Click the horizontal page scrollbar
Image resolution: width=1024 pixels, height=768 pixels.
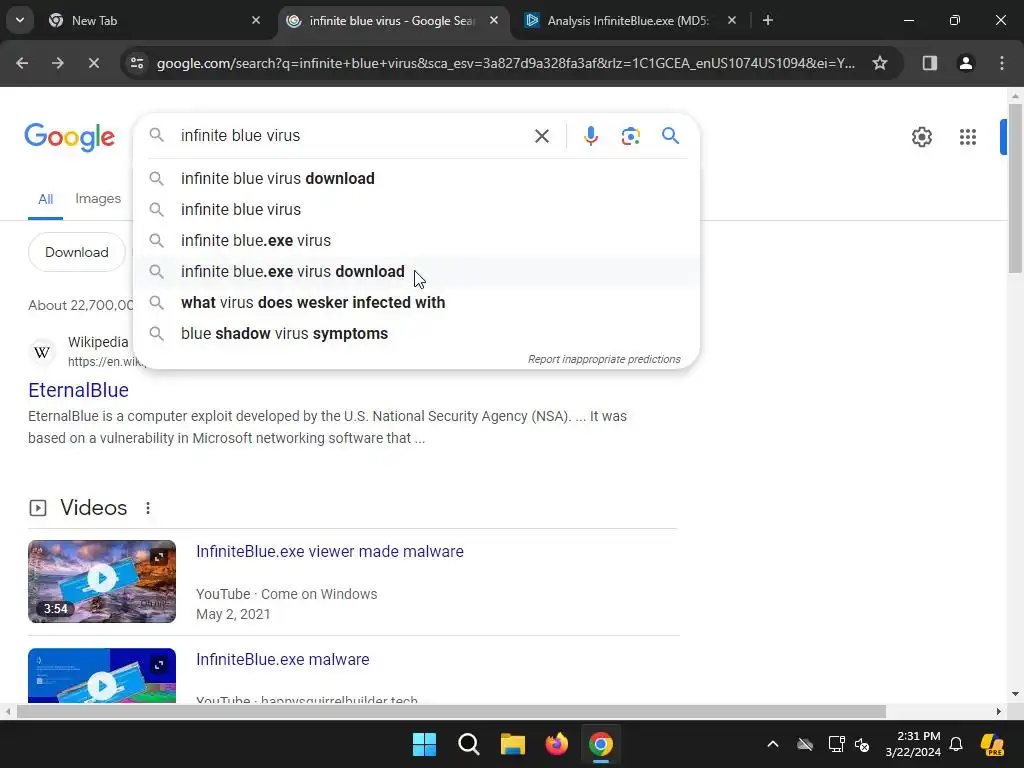point(451,712)
